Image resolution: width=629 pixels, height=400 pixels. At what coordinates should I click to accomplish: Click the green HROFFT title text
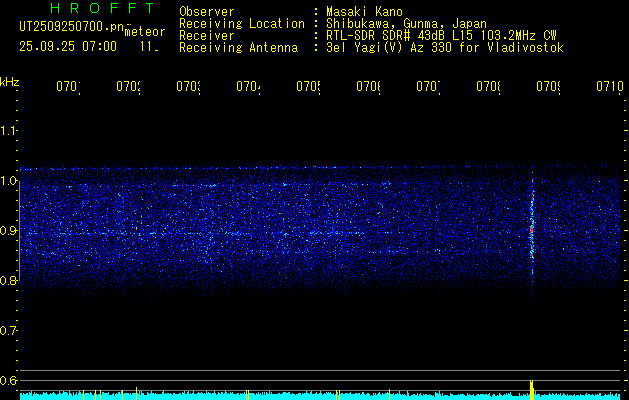coord(102,8)
